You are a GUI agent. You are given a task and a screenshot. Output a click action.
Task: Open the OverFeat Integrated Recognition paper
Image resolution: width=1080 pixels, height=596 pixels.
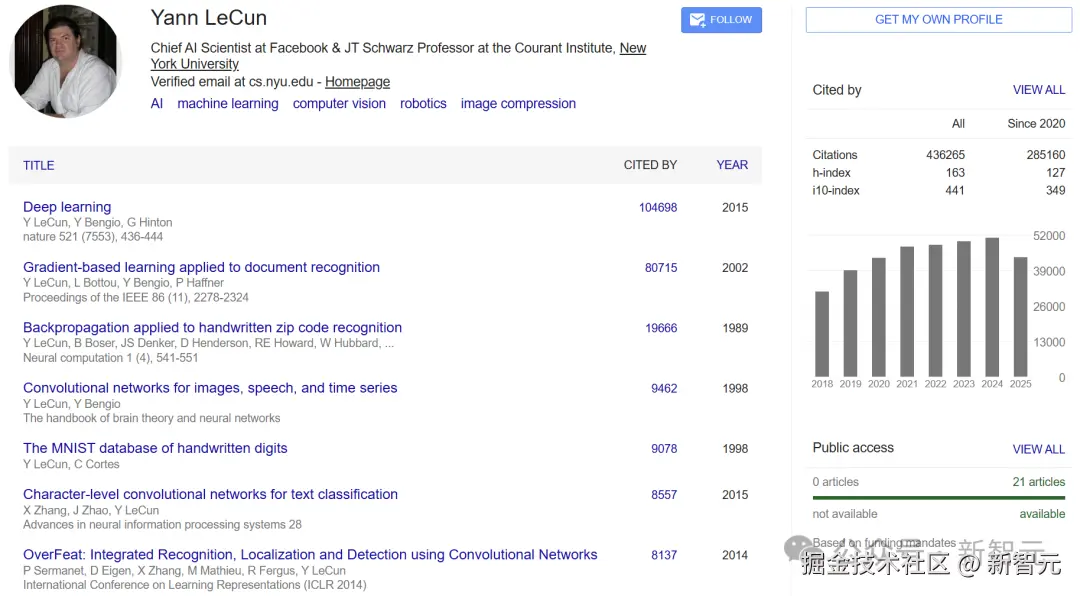[x=310, y=555]
